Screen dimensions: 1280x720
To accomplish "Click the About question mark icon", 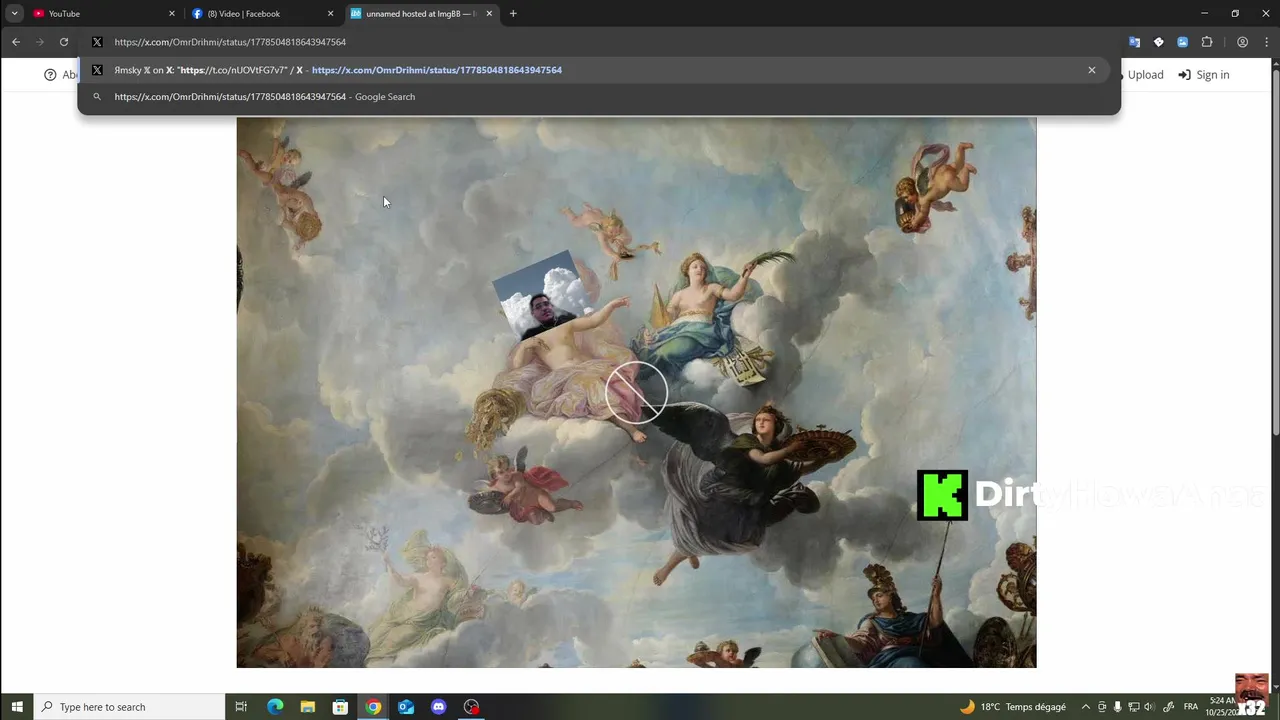I will click(50, 75).
